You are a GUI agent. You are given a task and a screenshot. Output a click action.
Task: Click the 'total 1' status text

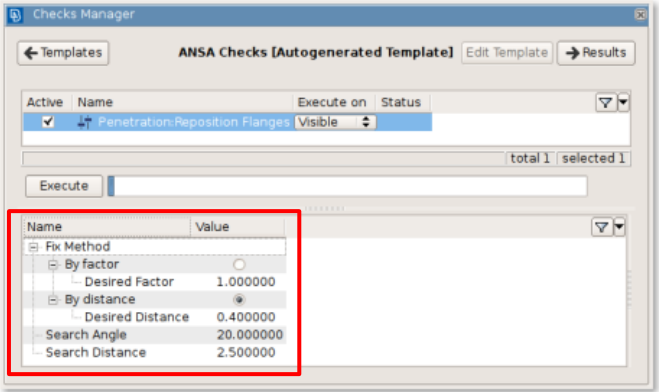(530, 158)
